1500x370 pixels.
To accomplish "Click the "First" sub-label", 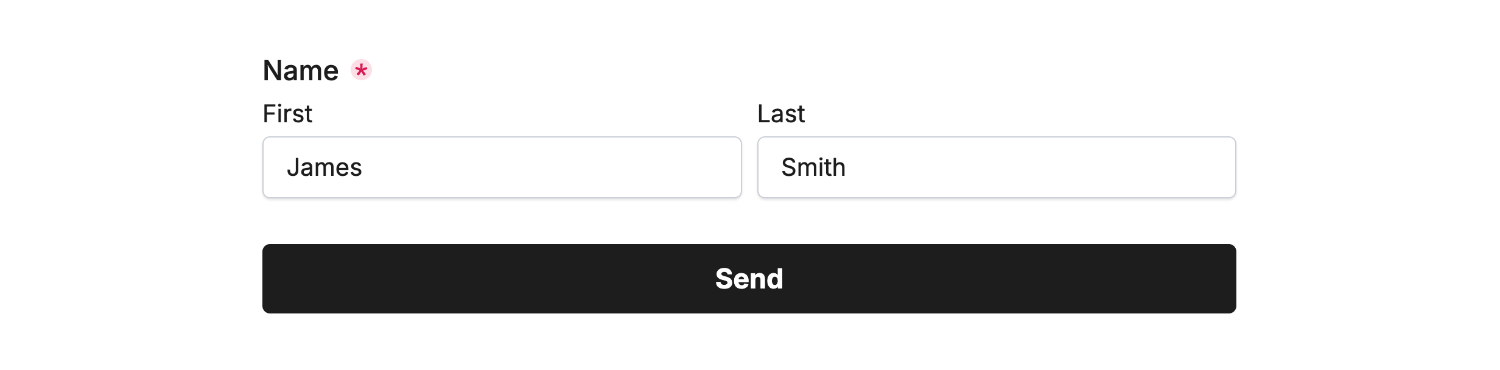I will (288, 114).
